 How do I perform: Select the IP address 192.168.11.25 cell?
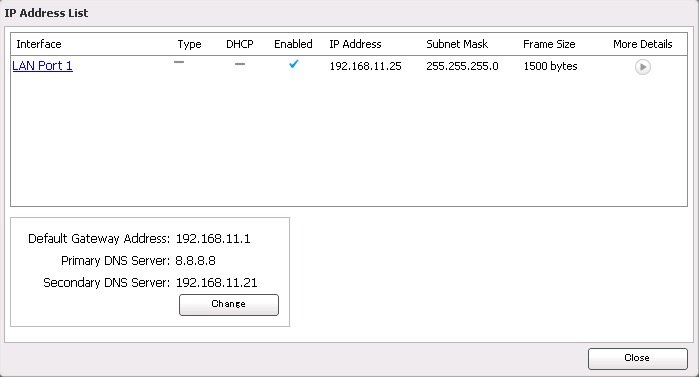(x=366, y=66)
